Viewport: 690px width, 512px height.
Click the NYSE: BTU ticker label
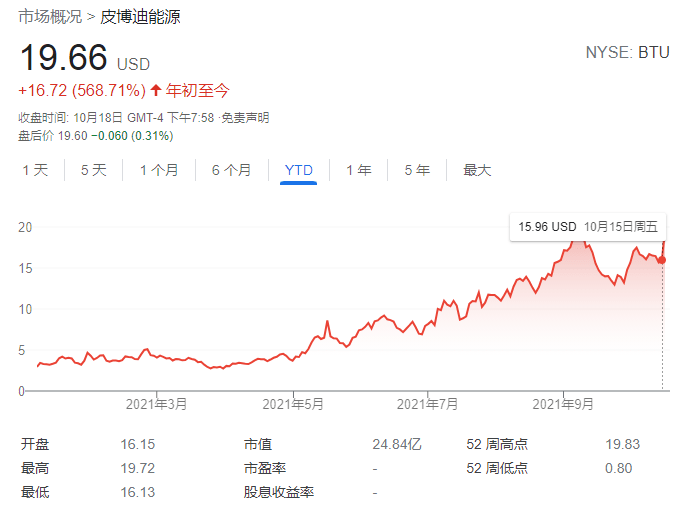tap(628, 52)
